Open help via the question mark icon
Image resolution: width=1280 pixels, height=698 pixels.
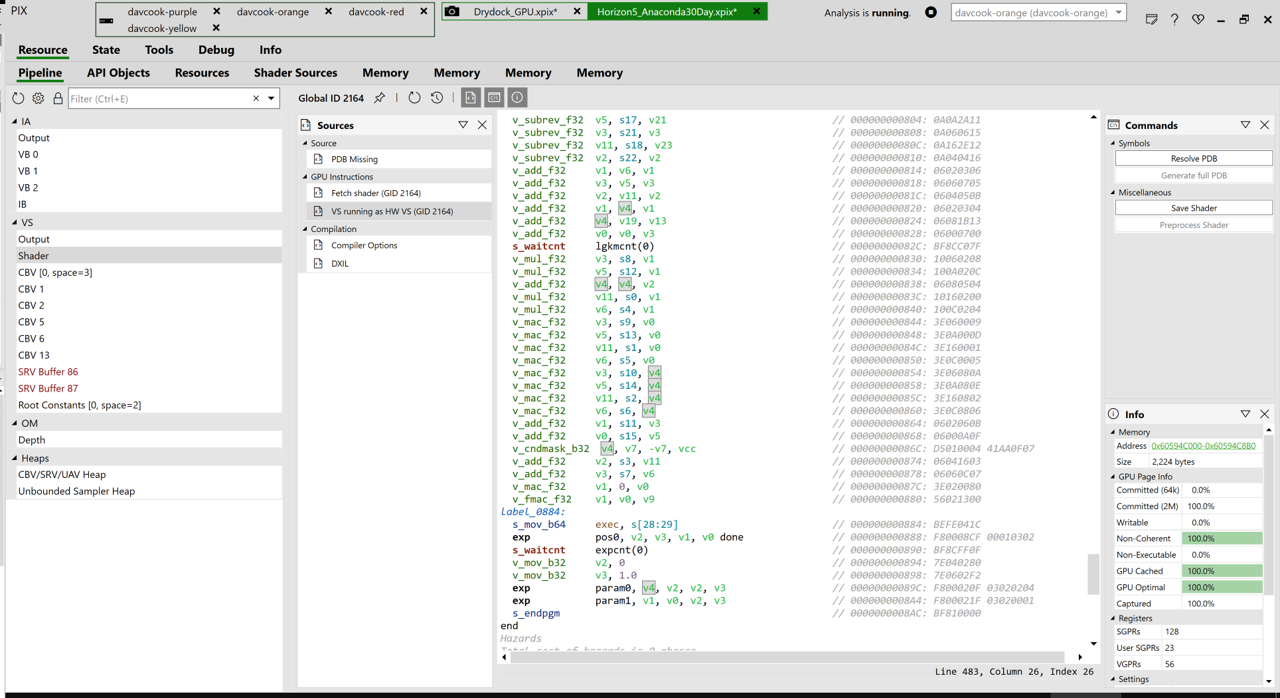coord(1175,19)
